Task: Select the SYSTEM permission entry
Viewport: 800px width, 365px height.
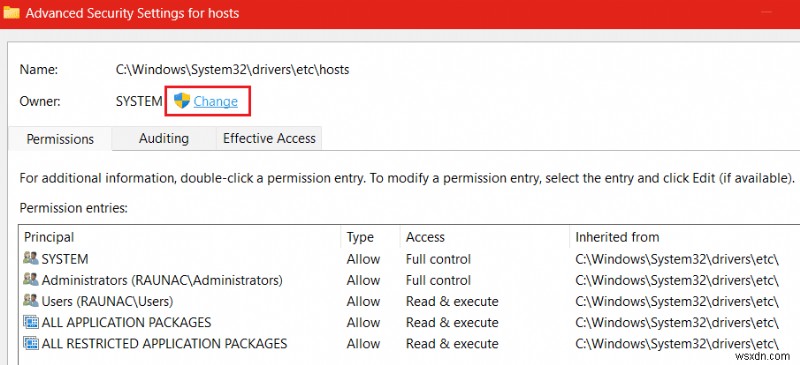Action: 409,259
